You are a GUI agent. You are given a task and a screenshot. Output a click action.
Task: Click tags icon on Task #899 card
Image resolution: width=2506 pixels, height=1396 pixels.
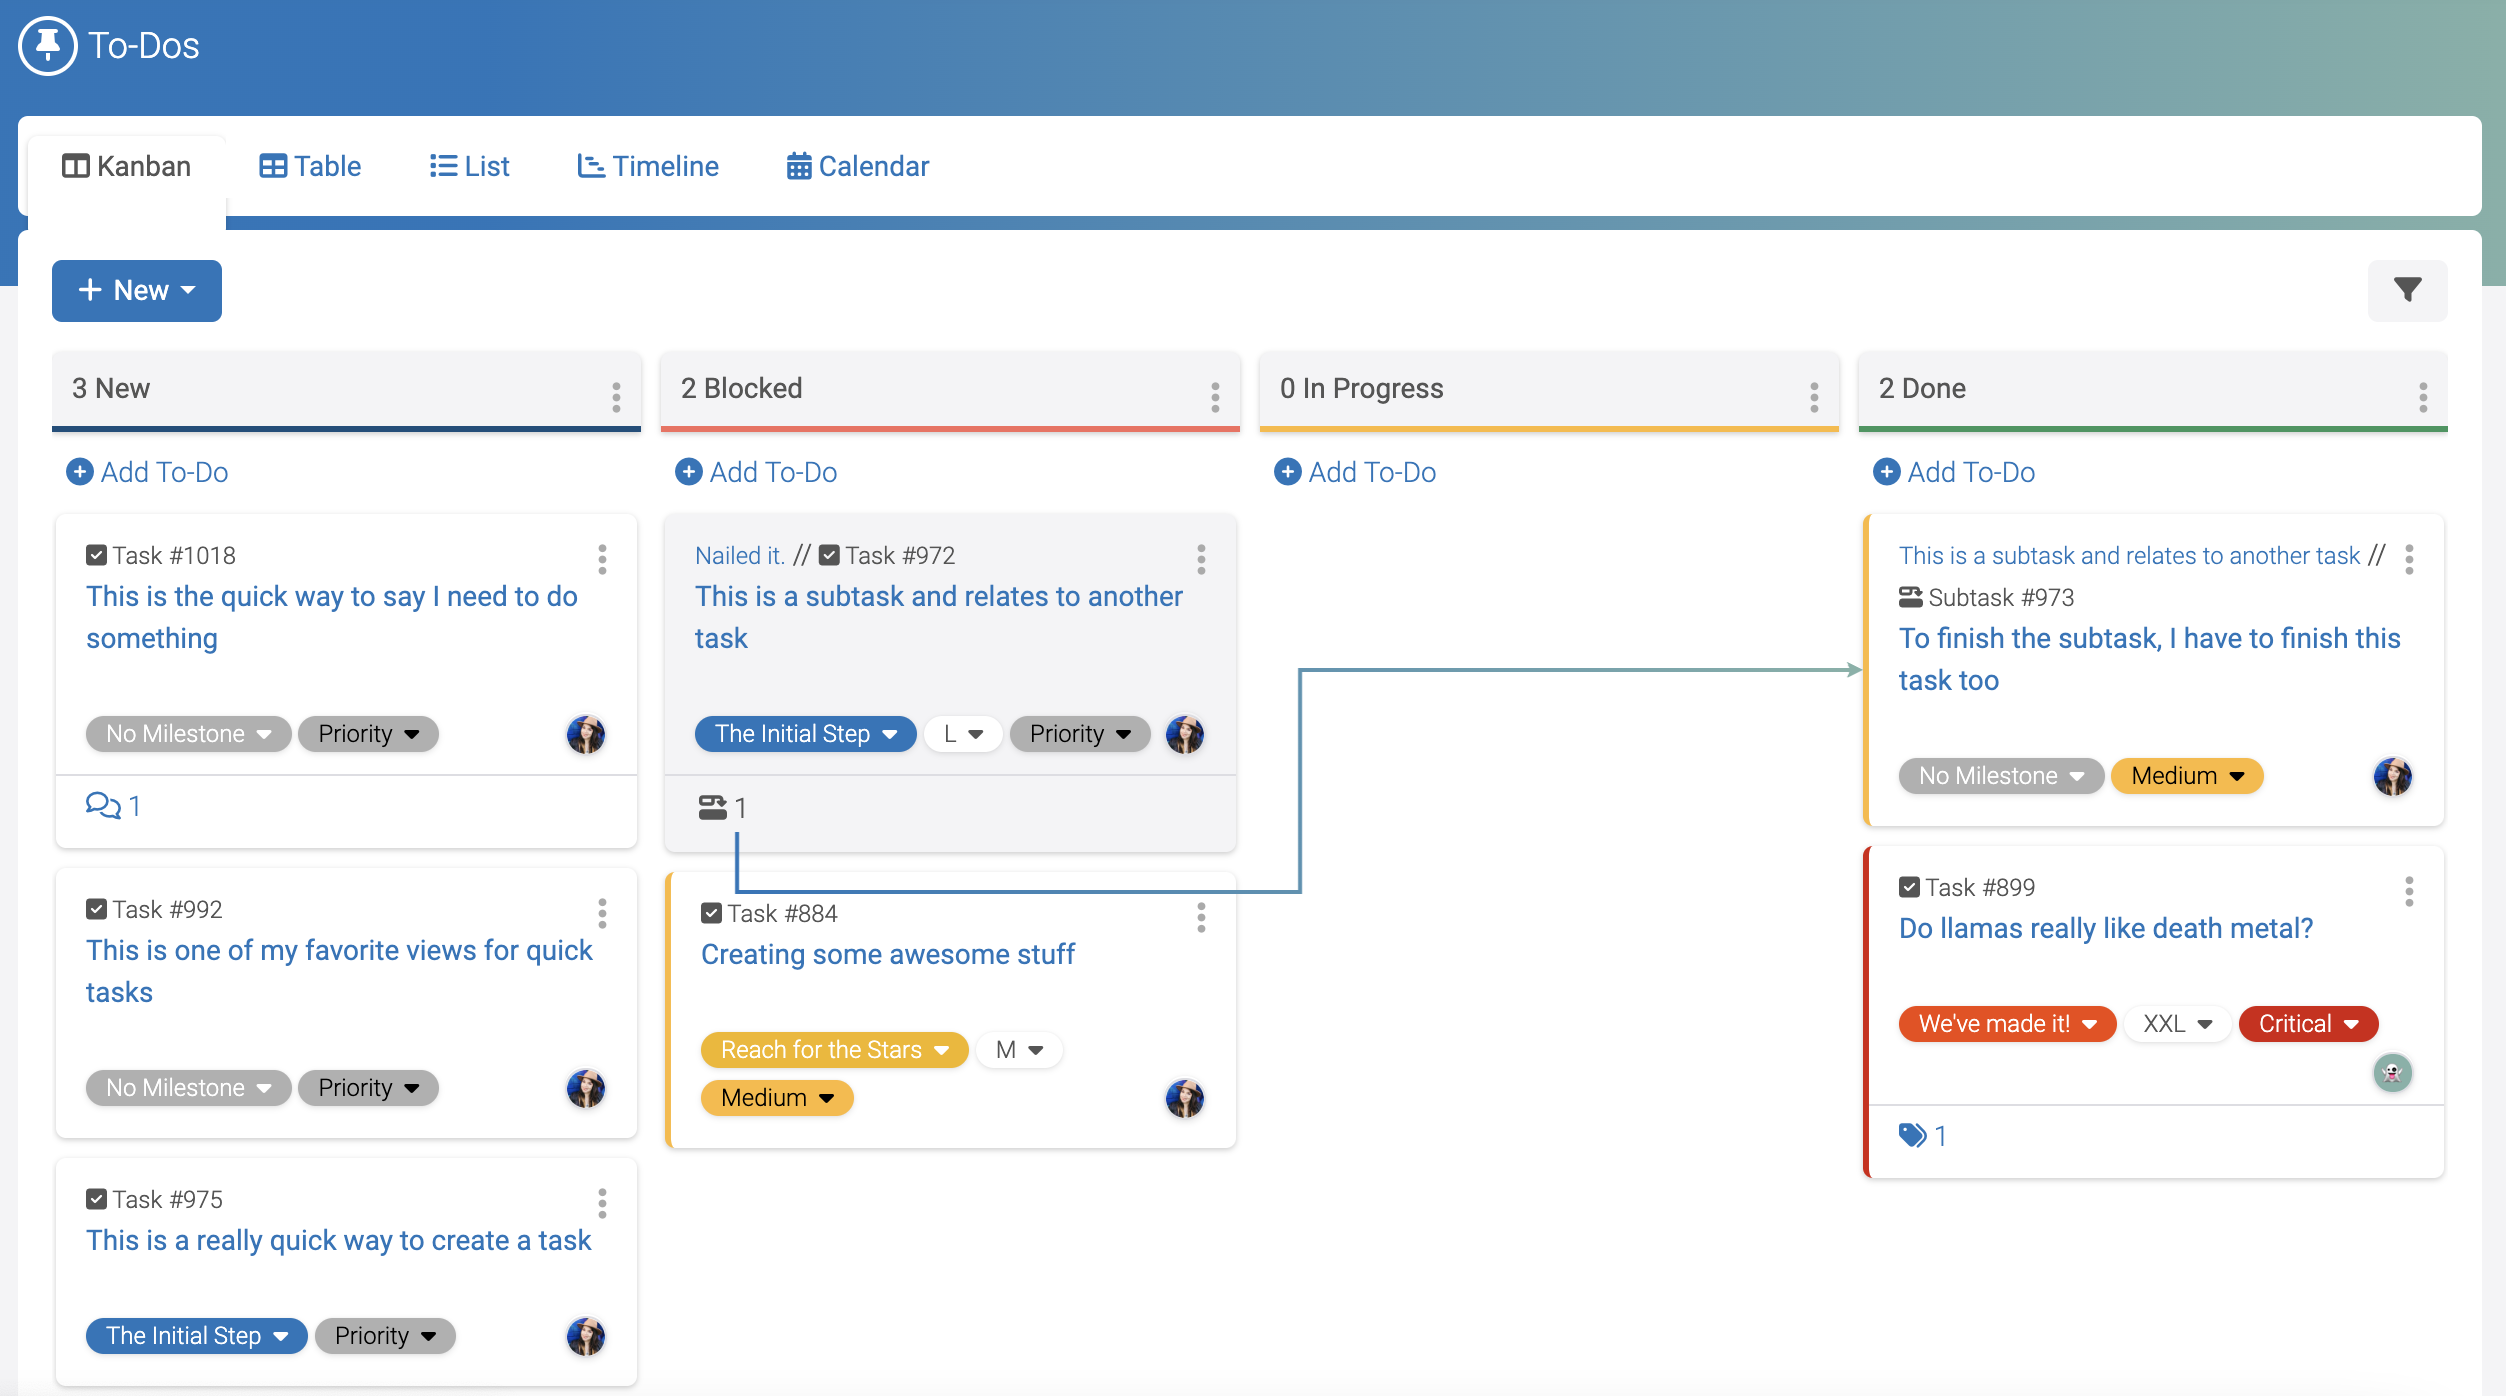click(x=1912, y=1135)
